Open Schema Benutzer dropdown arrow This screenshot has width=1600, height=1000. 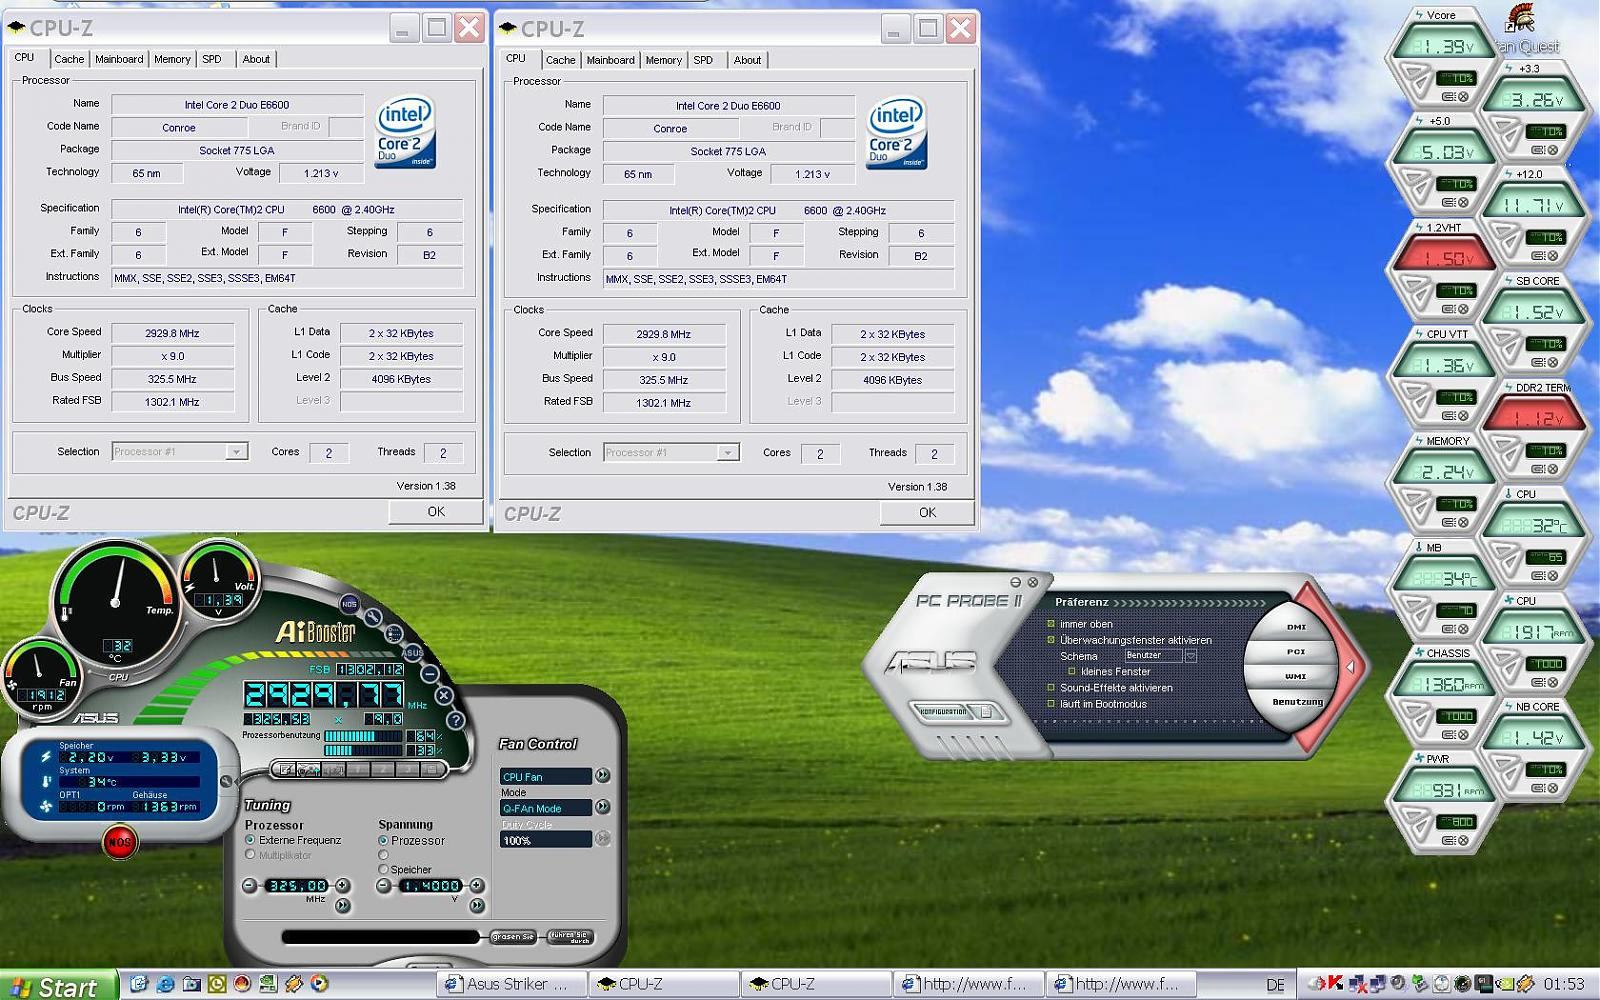[x=1190, y=656]
